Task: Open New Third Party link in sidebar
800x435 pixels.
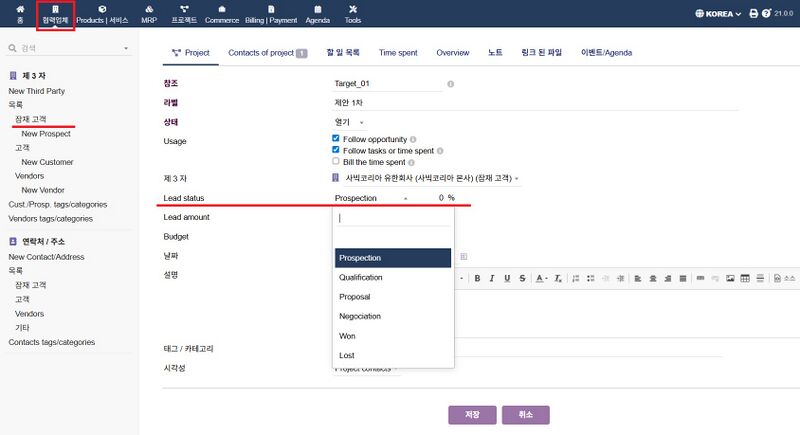Action: click(x=37, y=90)
